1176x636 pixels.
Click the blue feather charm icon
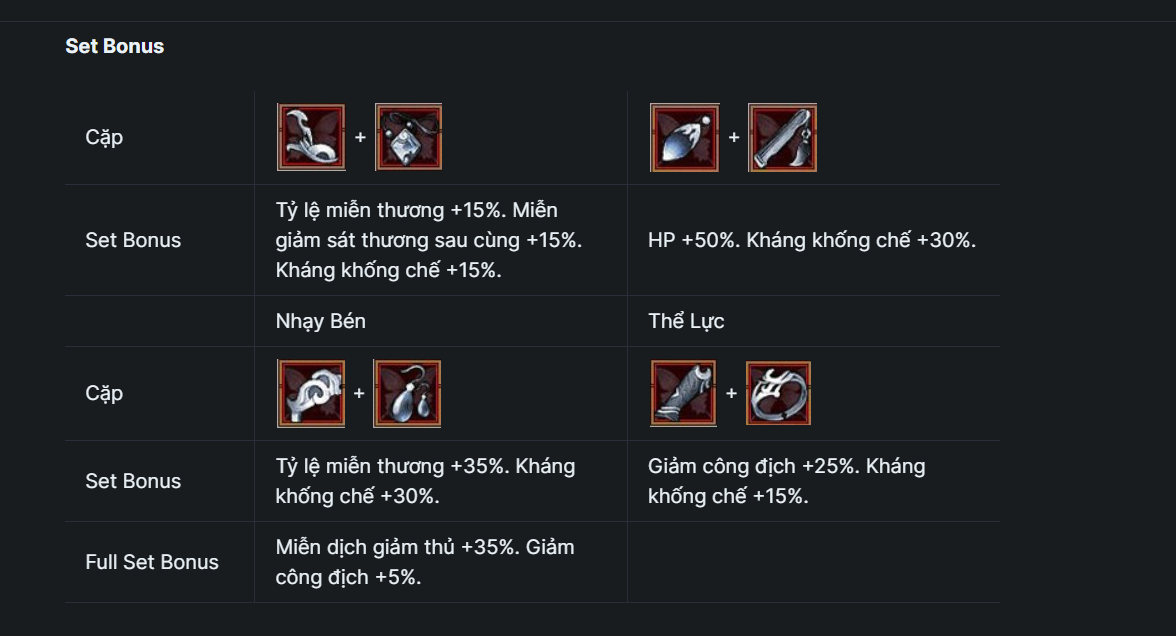point(685,137)
